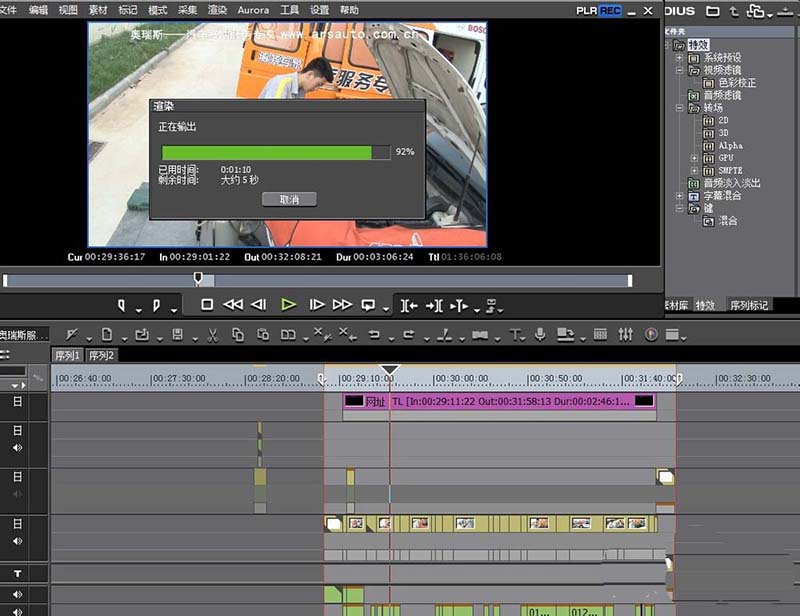
Task: Open the audio mixer icon
Action: (626, 334)
